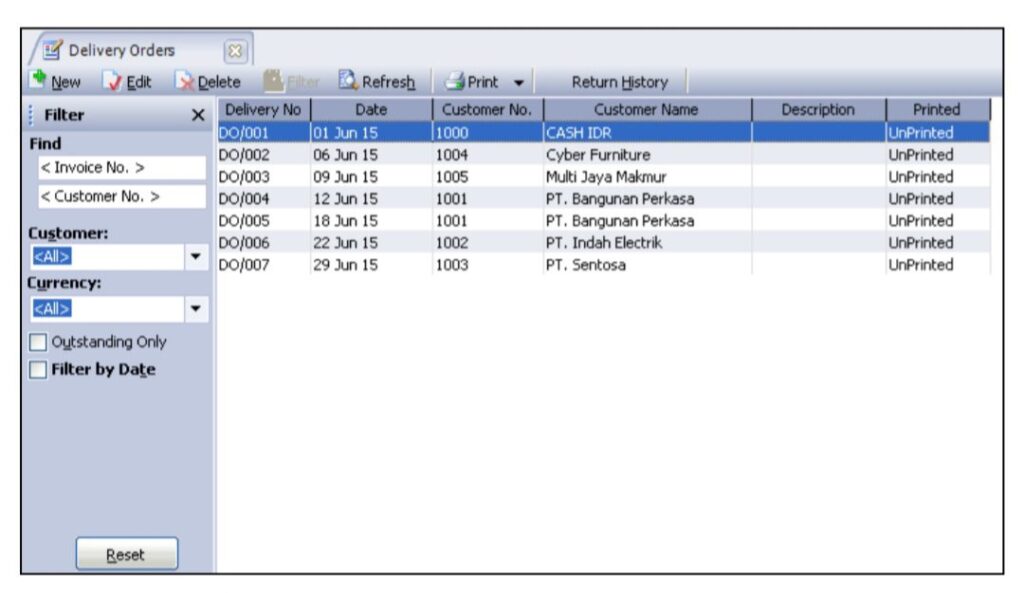The height and width of the screenshot is (593, 1024).
Task: Click the Refresh toolbar icon
Action: [348, 80]
